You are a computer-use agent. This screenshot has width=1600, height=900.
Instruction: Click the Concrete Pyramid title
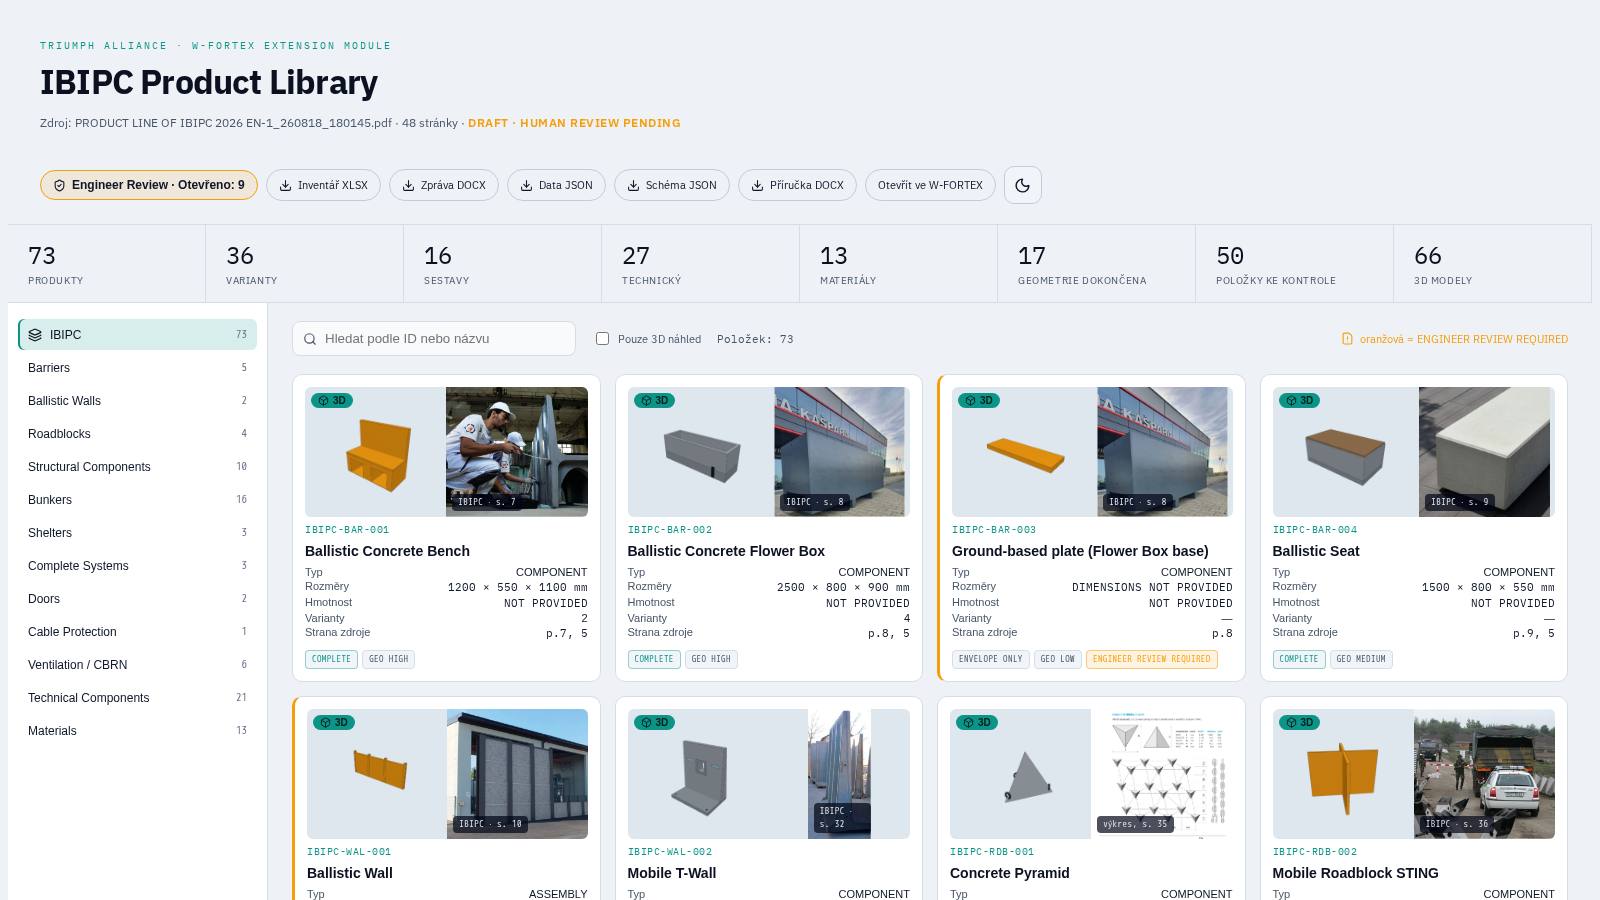click(x=1009, y=873)
